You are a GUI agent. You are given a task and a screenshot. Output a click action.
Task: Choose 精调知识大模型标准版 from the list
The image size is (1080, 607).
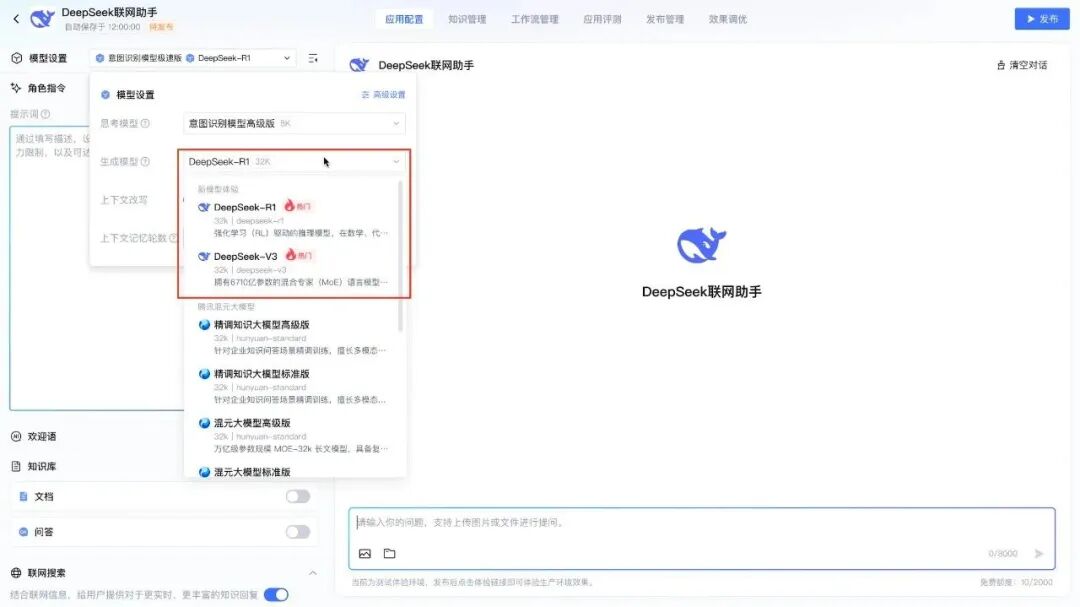point(293,386)
